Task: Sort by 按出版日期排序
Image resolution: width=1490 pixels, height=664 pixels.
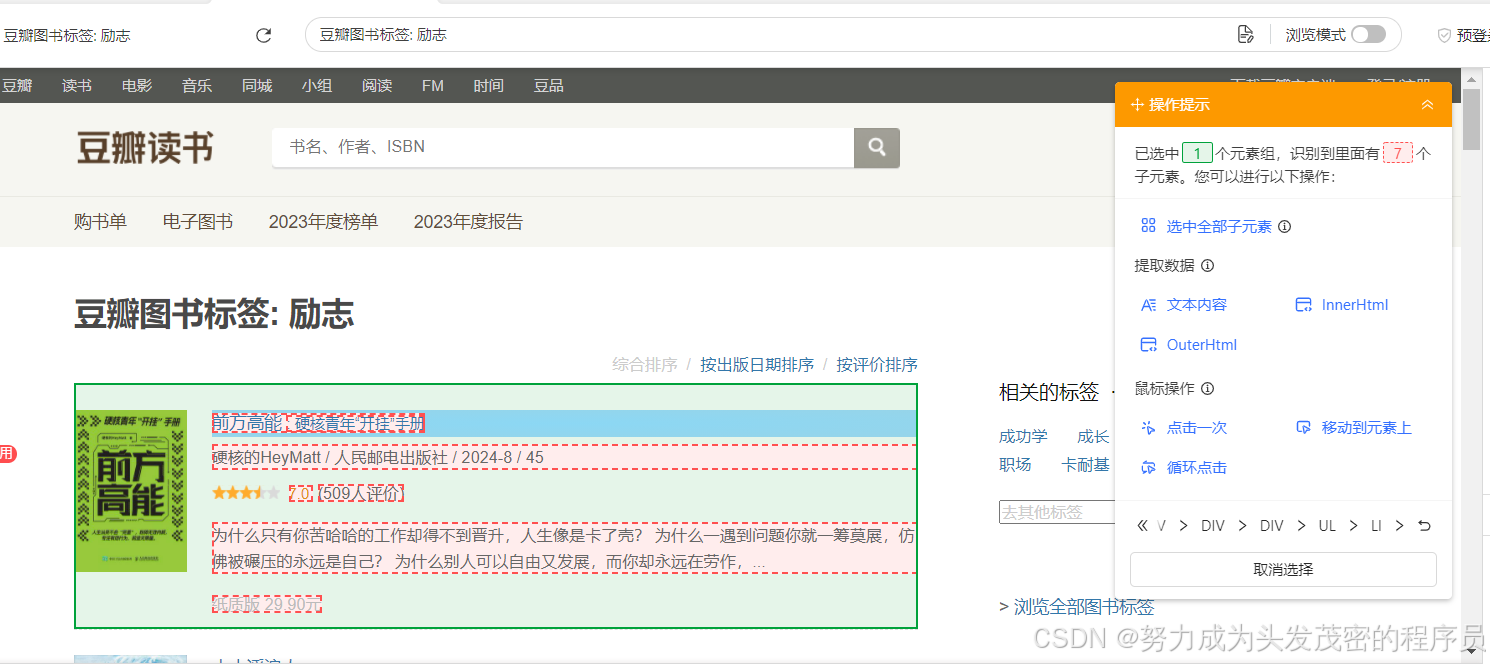Action: (757, 365)
